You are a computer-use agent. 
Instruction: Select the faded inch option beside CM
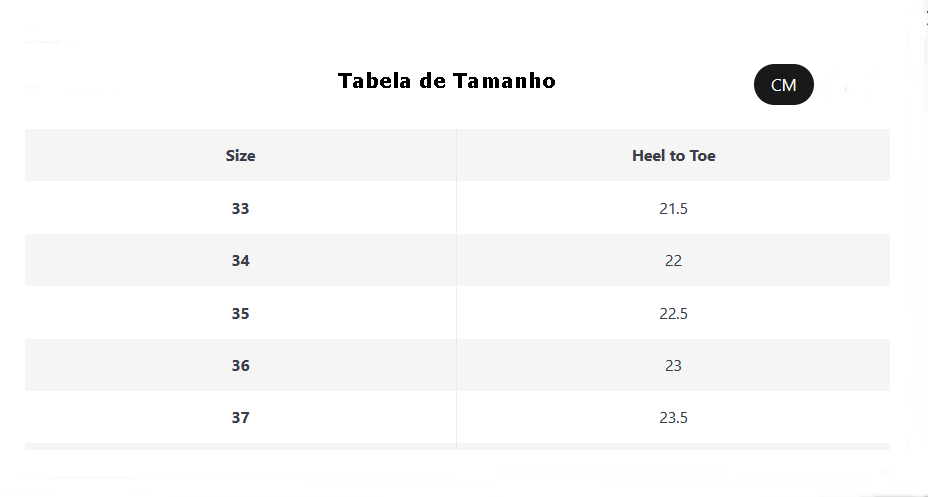click(848, 86)
